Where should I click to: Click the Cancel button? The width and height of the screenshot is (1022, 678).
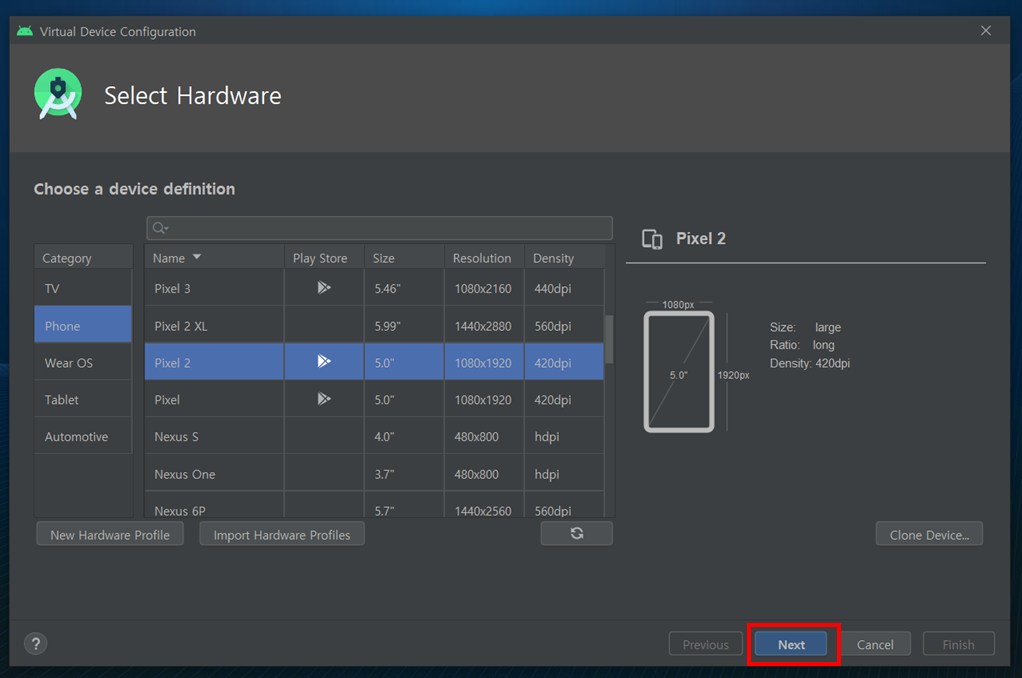(875, 644)
